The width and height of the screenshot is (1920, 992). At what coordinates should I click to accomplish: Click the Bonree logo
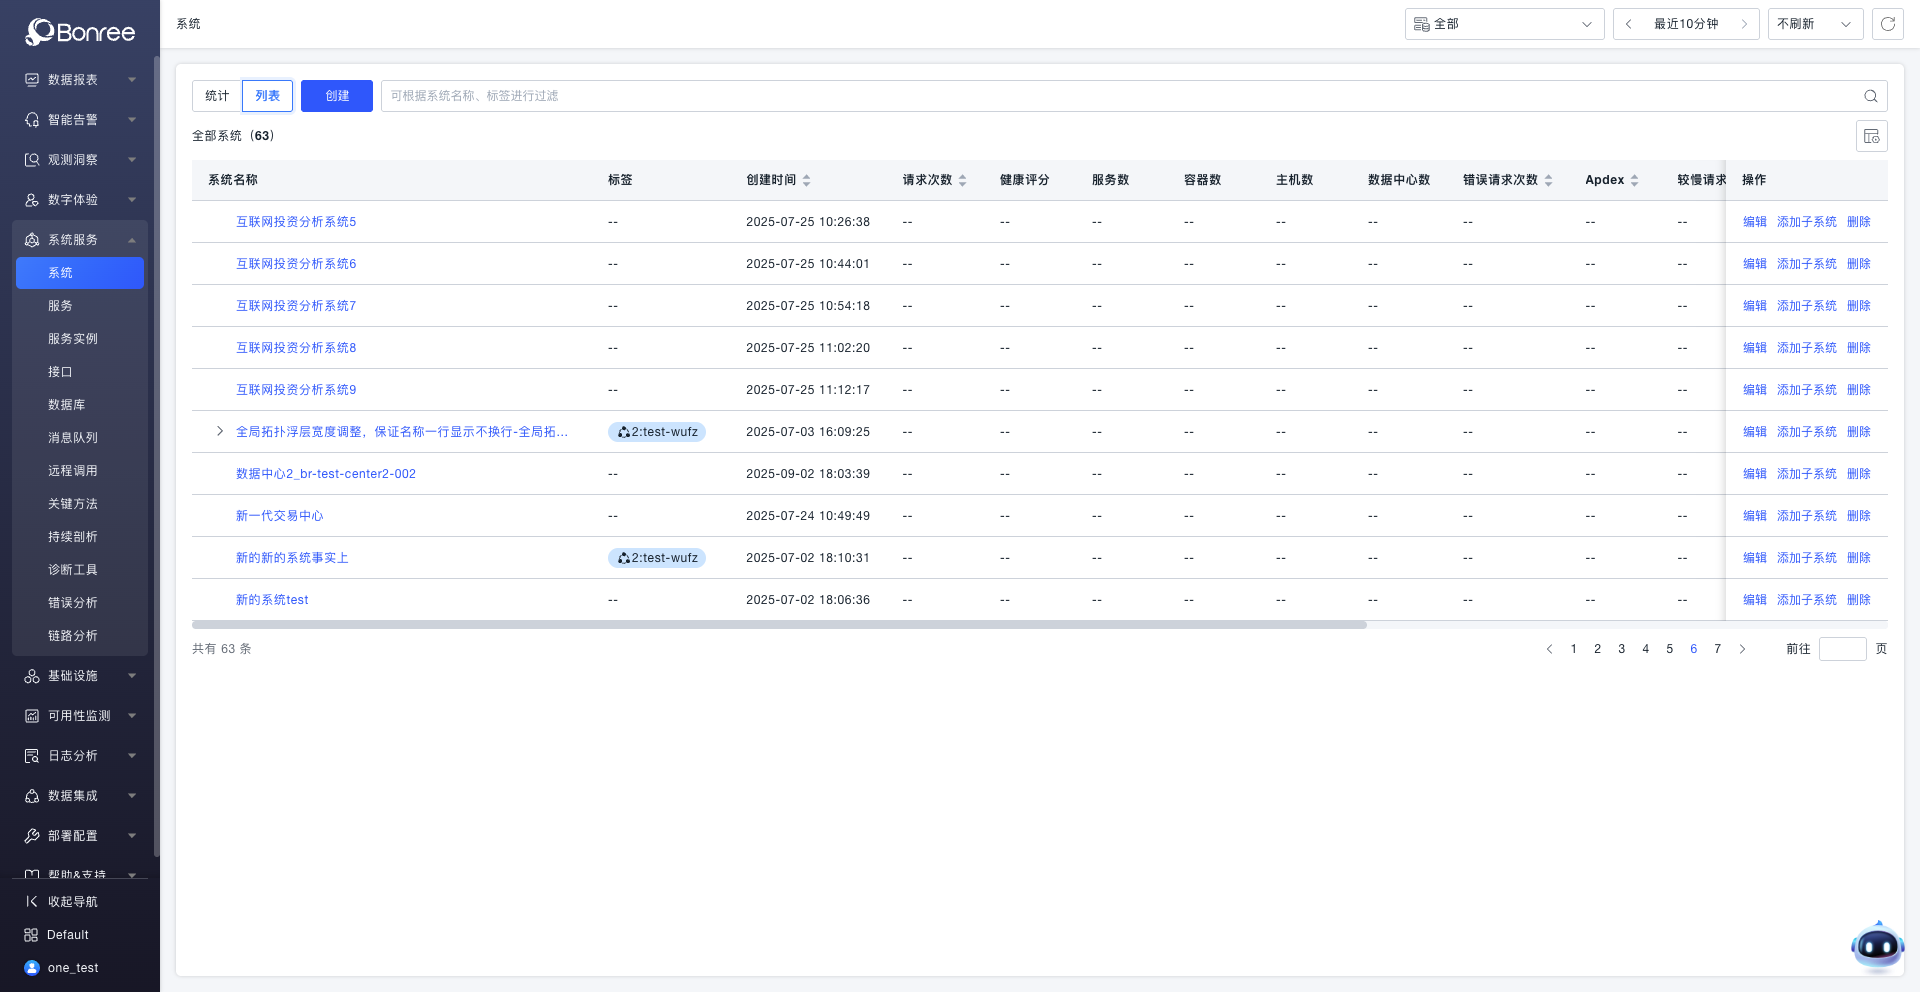[x=80, y=32]
